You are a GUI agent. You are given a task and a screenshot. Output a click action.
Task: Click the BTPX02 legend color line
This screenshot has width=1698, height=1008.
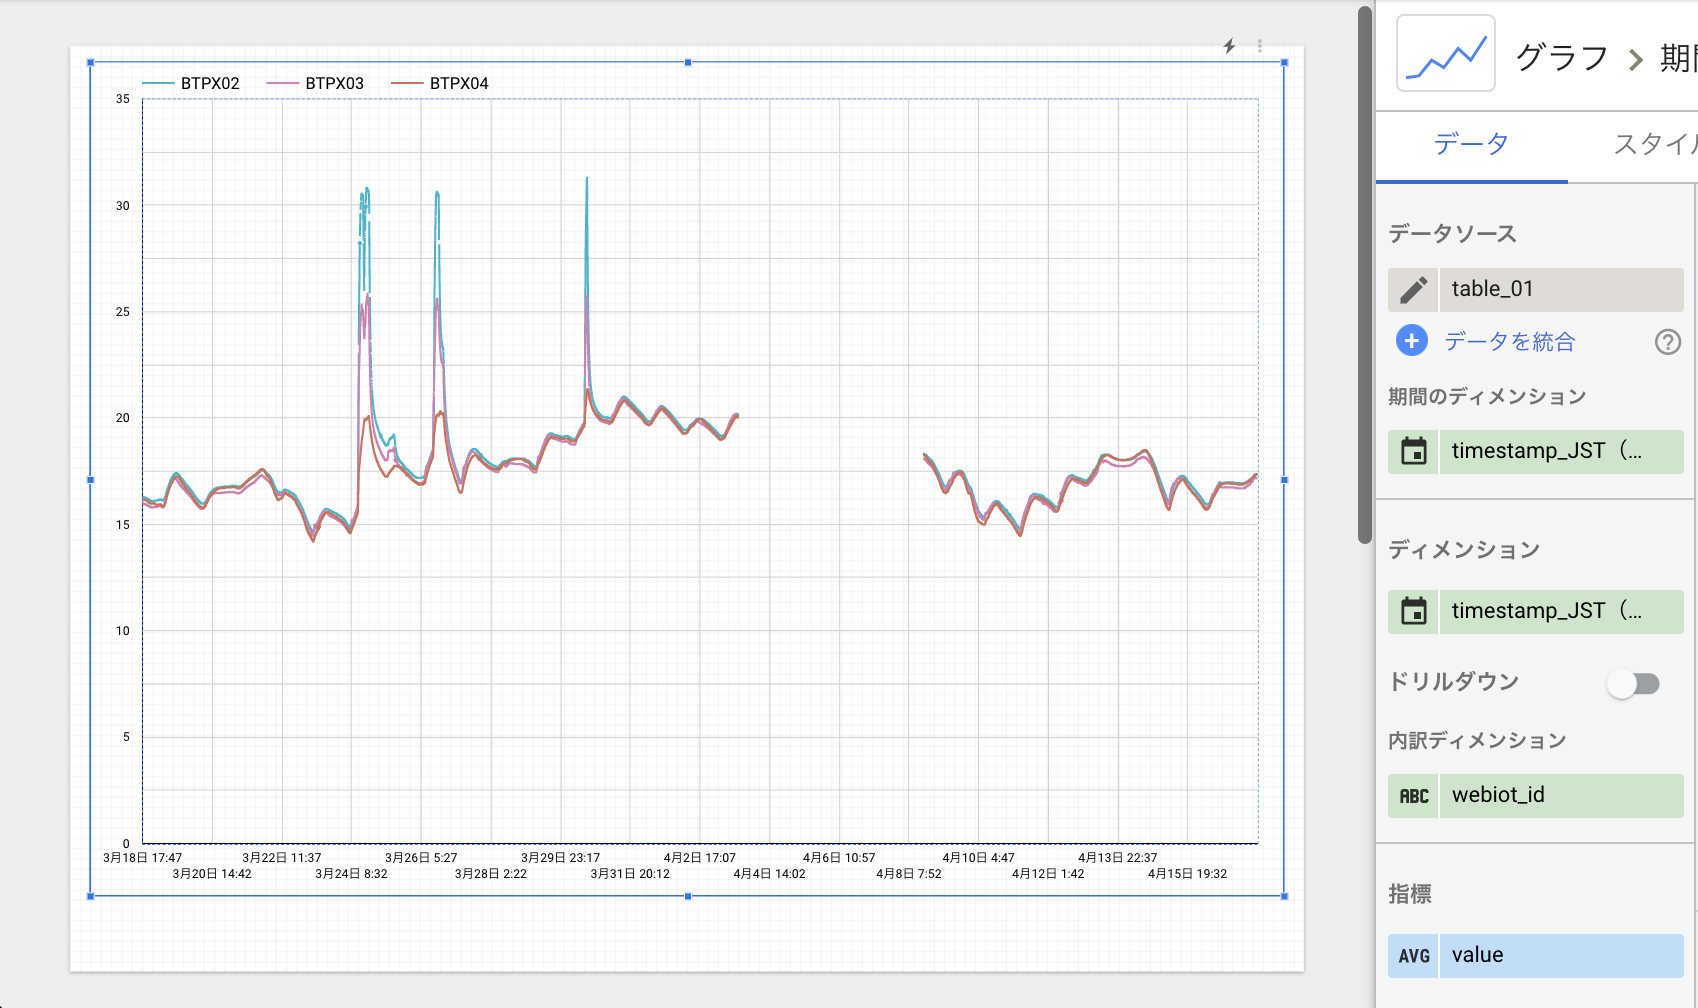158,84
